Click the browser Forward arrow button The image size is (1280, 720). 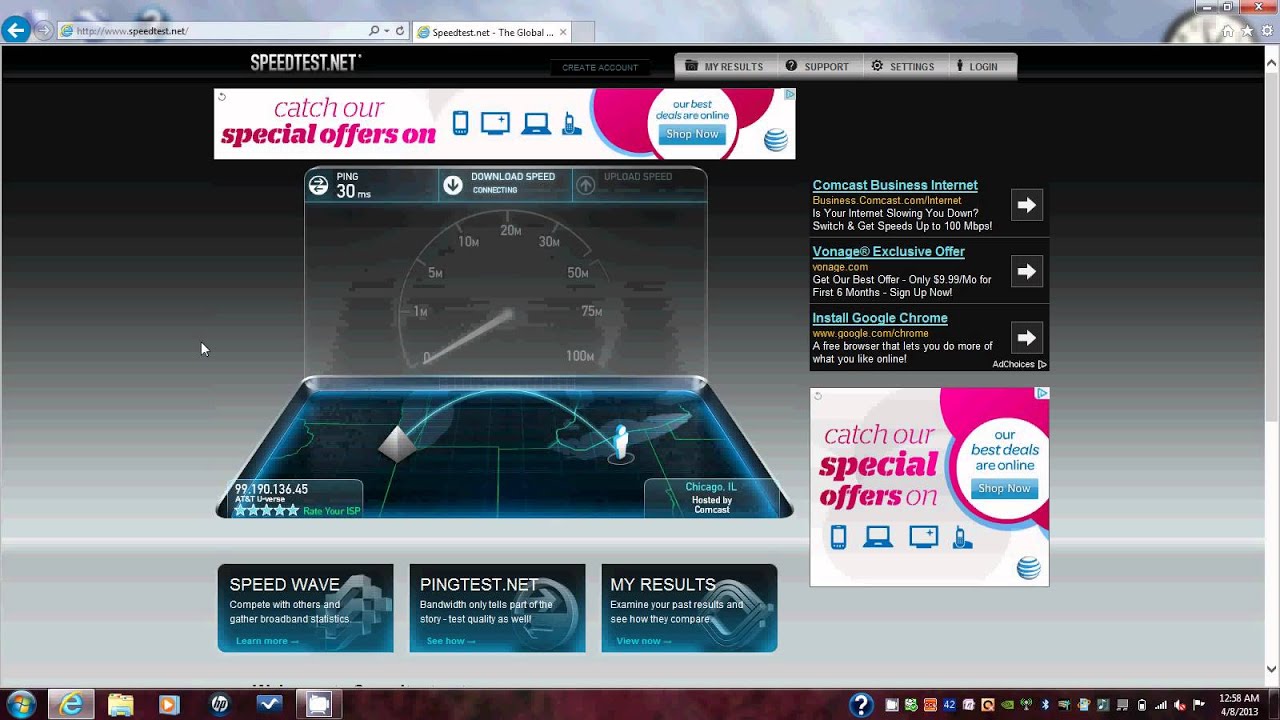tap(43, 30)
